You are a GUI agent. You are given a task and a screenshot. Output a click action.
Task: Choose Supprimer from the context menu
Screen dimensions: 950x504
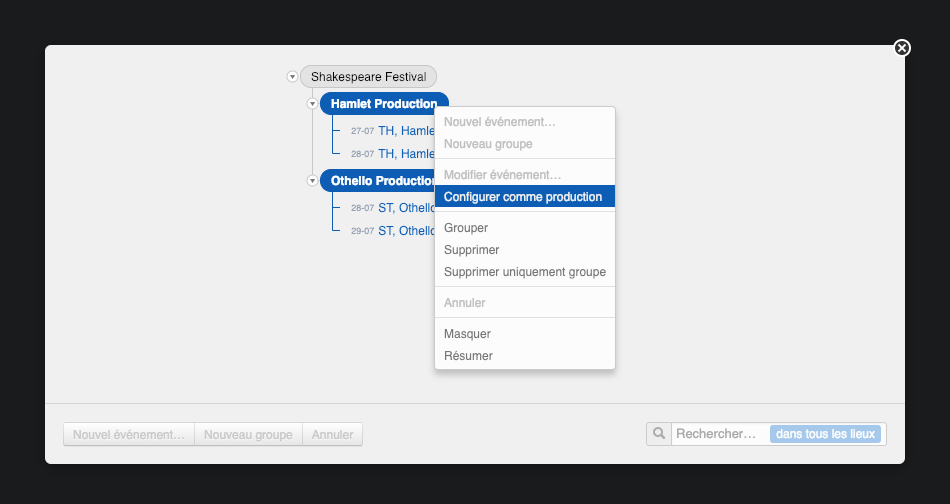[x=471, y=250]
